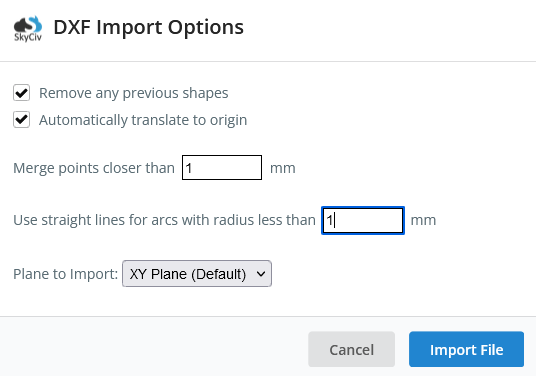536x376 pixels.
Task: Click the "Automatically translate to origin" label text
Action: pyautogui.click(x=143, y=120)
